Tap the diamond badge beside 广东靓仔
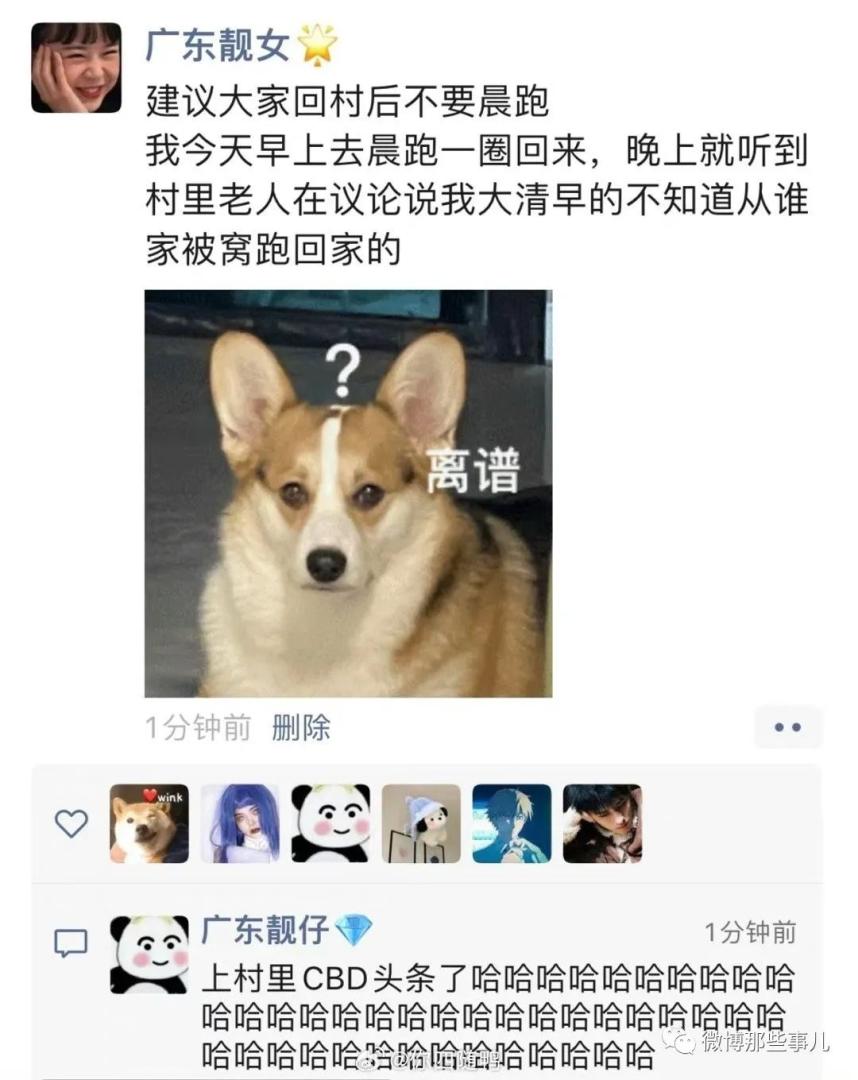The width and height of the screenshot is (858, 1080). (354, 930)
